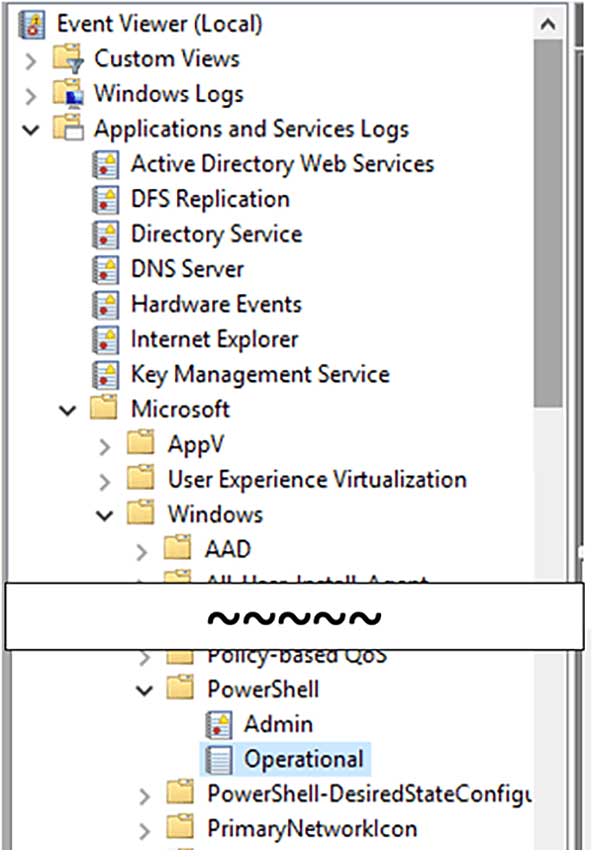The width and height of the screenshot is (600, 857).
Task: Collapse the Microsoft folder node
Action: pos(68,410)
